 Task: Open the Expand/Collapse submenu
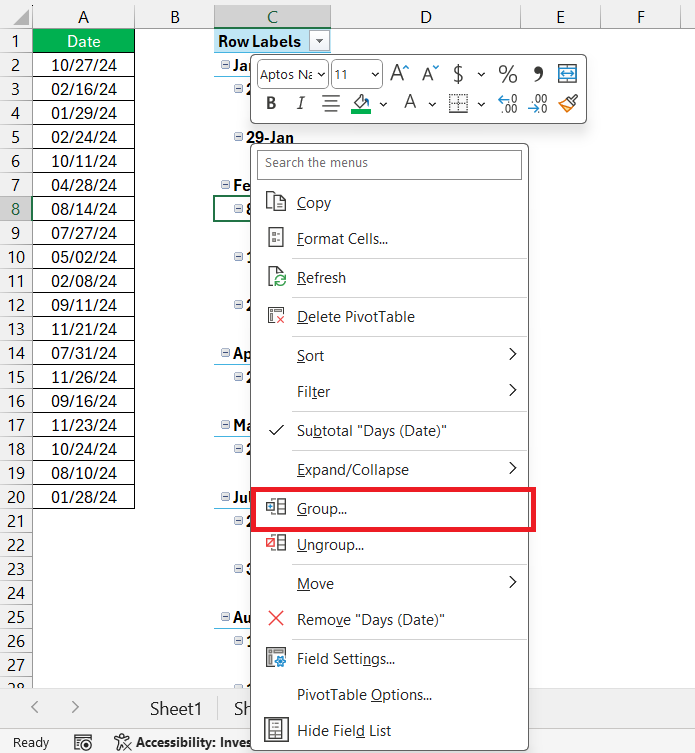pyautogui.click(x=389, y=469)
